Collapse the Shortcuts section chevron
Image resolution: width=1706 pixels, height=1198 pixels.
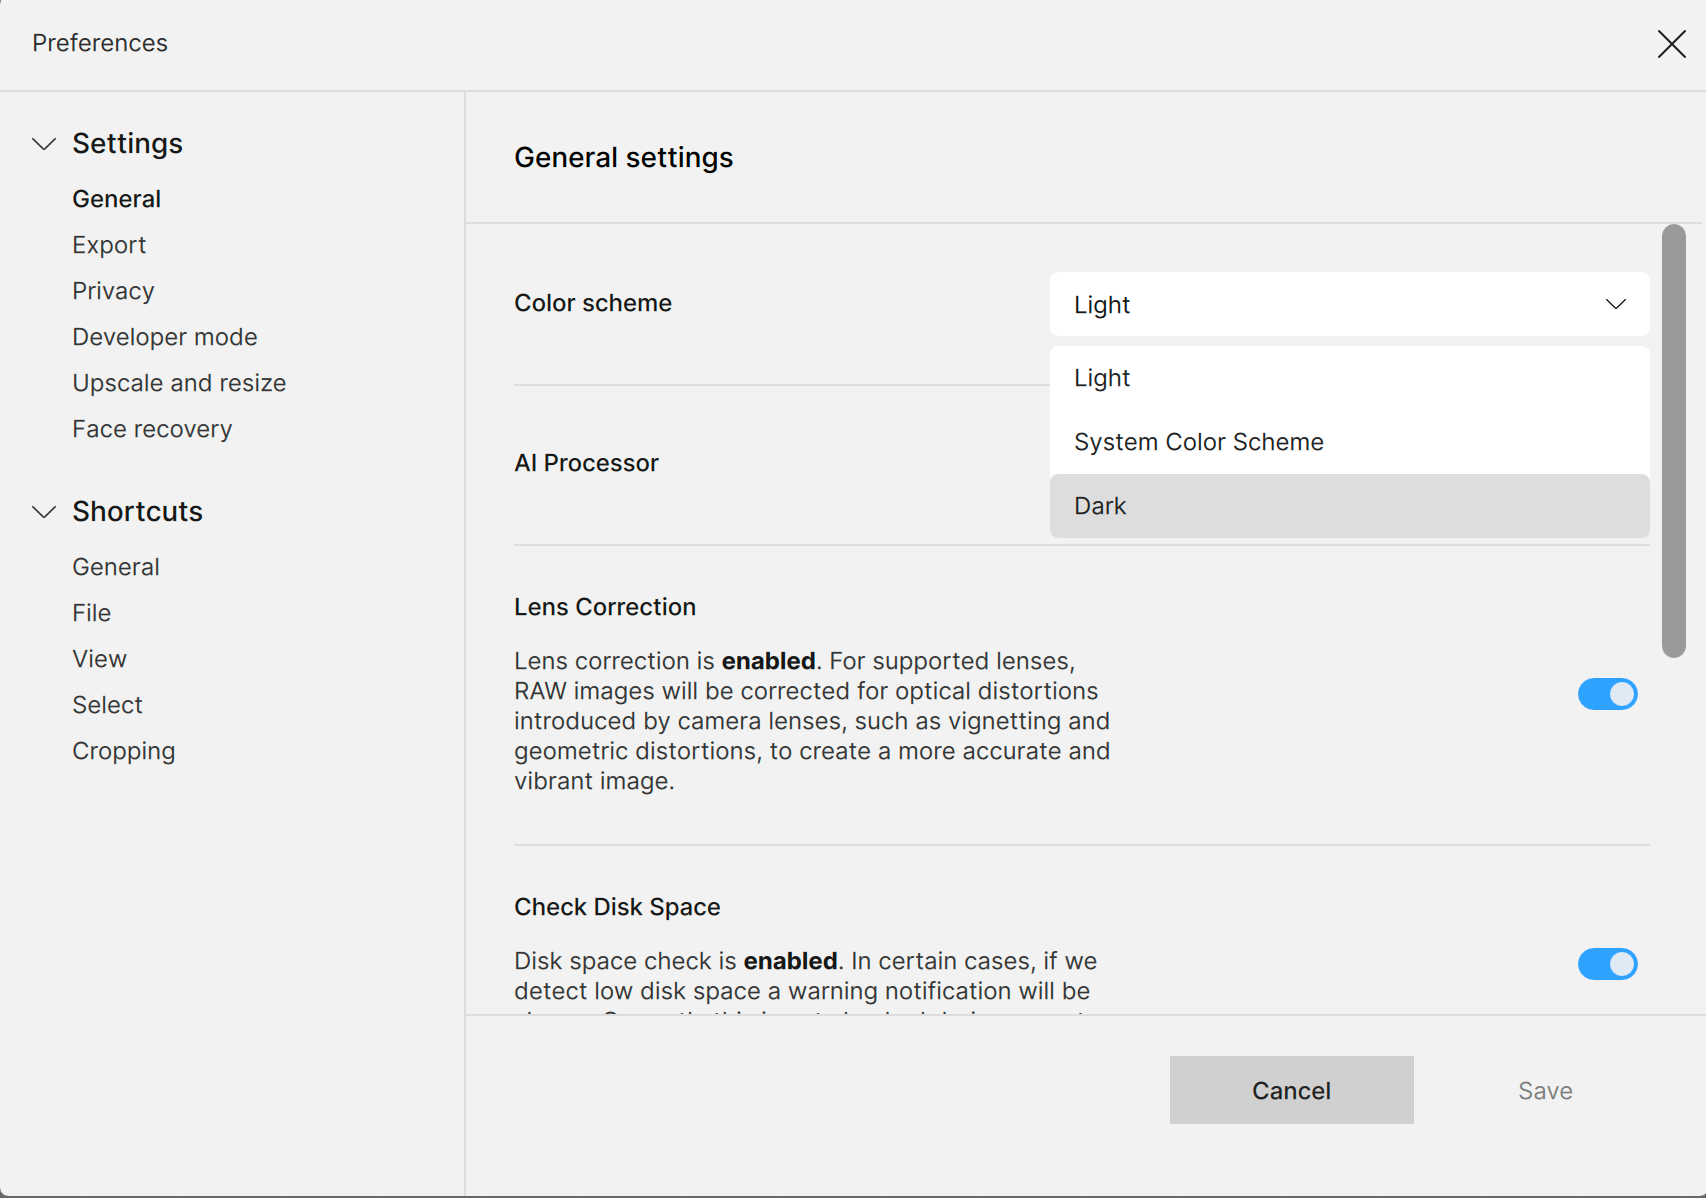click(44, 512)
